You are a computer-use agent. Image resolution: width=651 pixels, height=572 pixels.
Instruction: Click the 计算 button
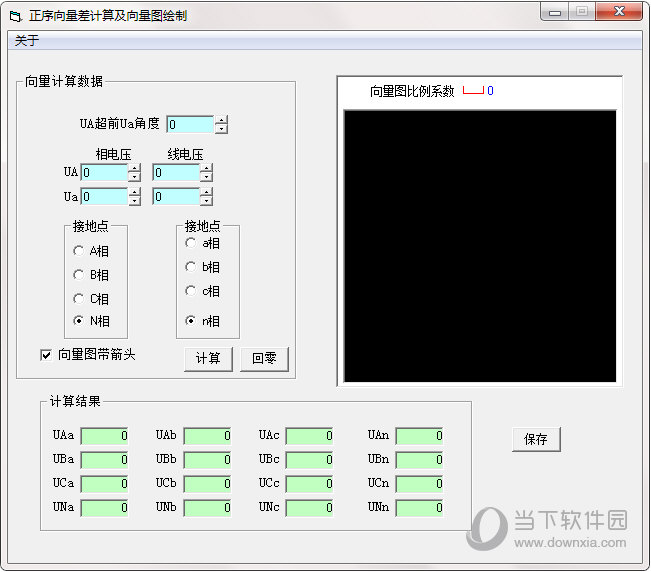[208, 359]
